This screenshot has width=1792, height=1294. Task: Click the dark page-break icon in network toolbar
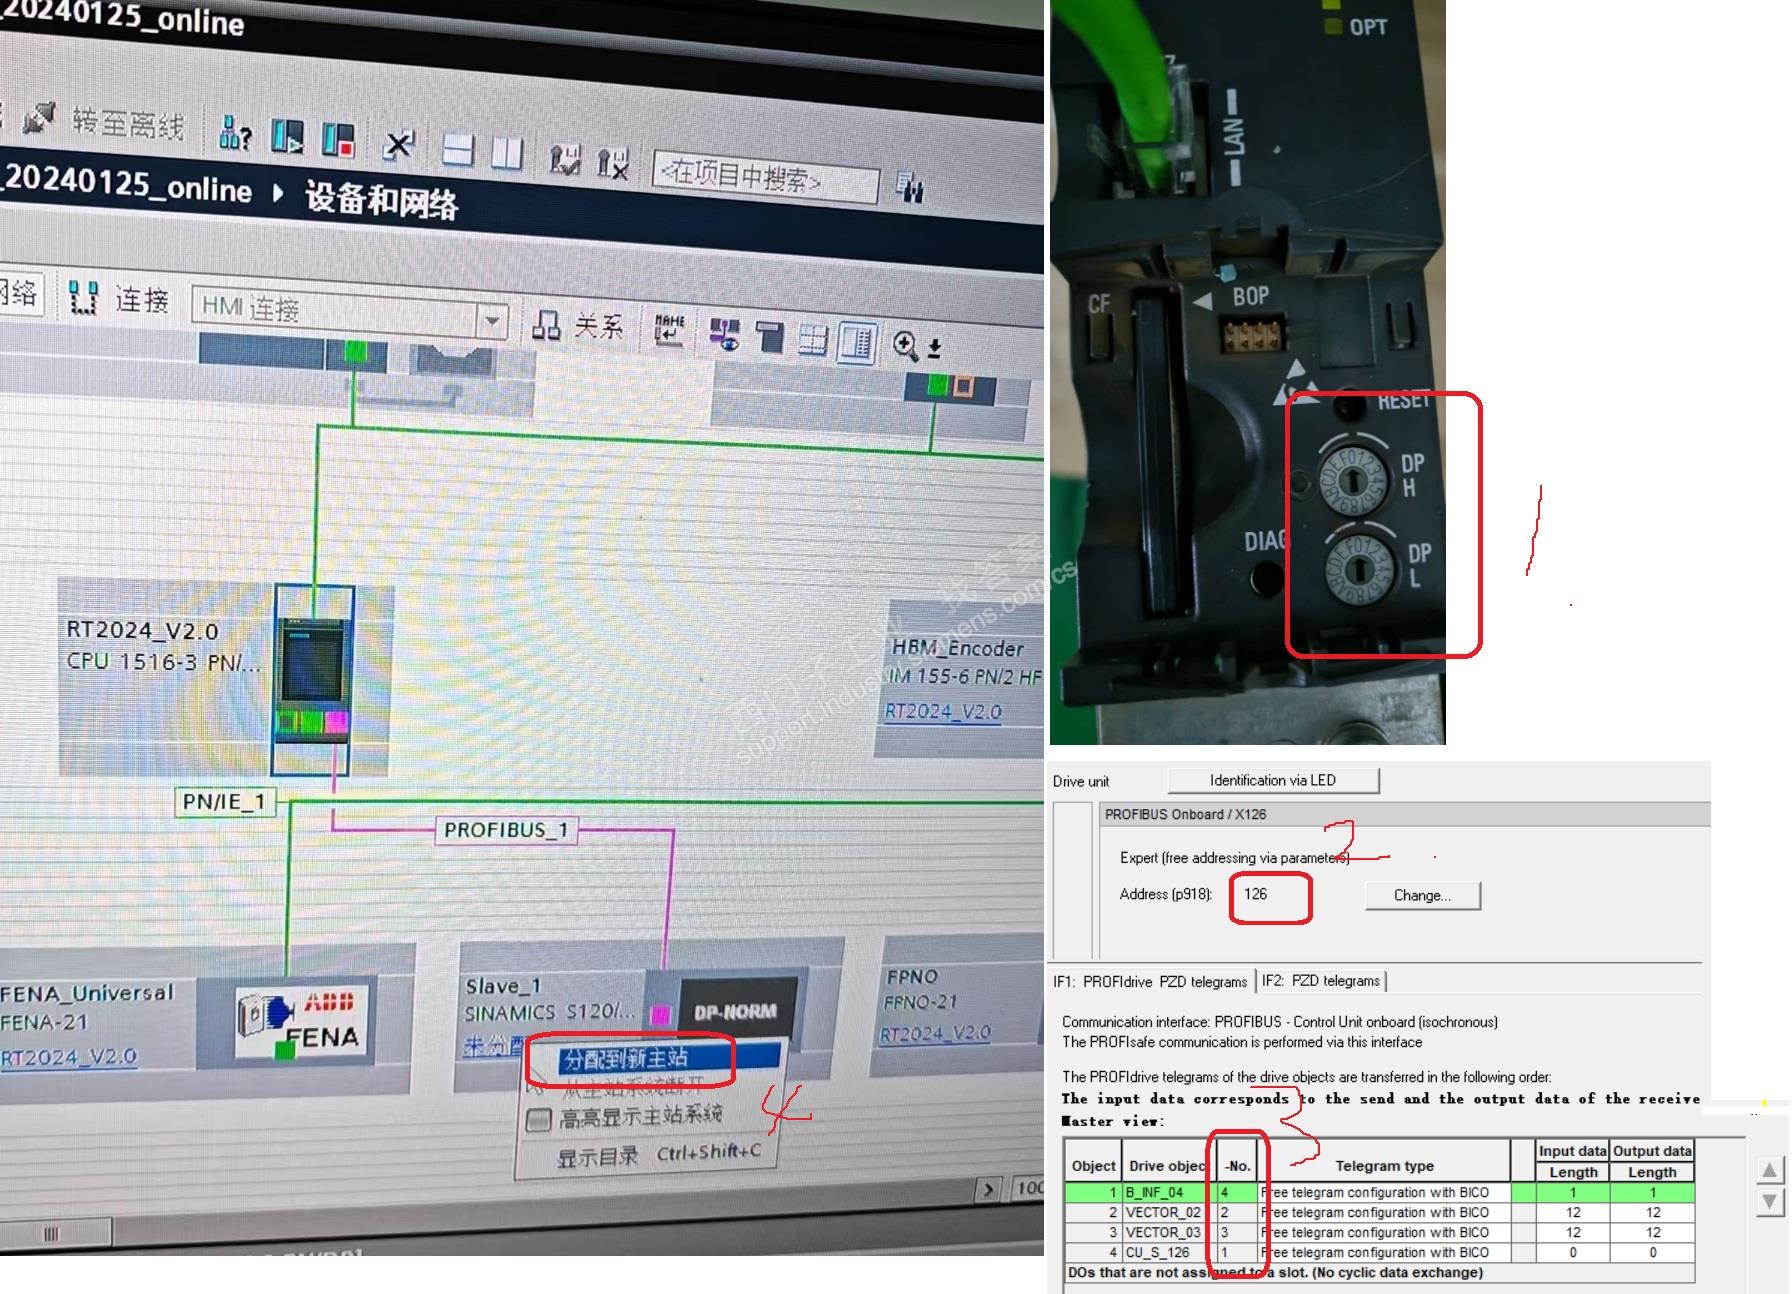(x=769, y=337)
